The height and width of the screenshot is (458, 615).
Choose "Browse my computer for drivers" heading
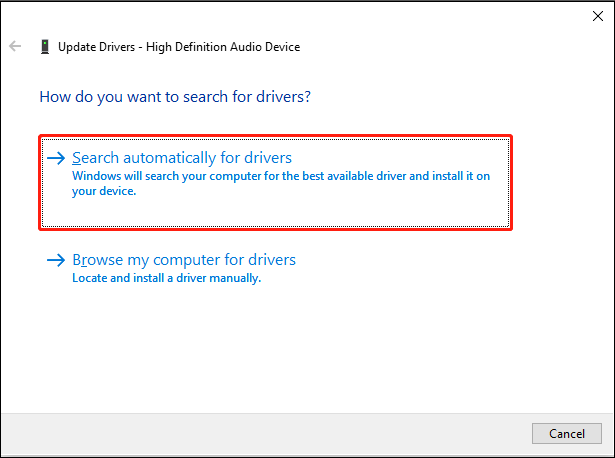184,260
